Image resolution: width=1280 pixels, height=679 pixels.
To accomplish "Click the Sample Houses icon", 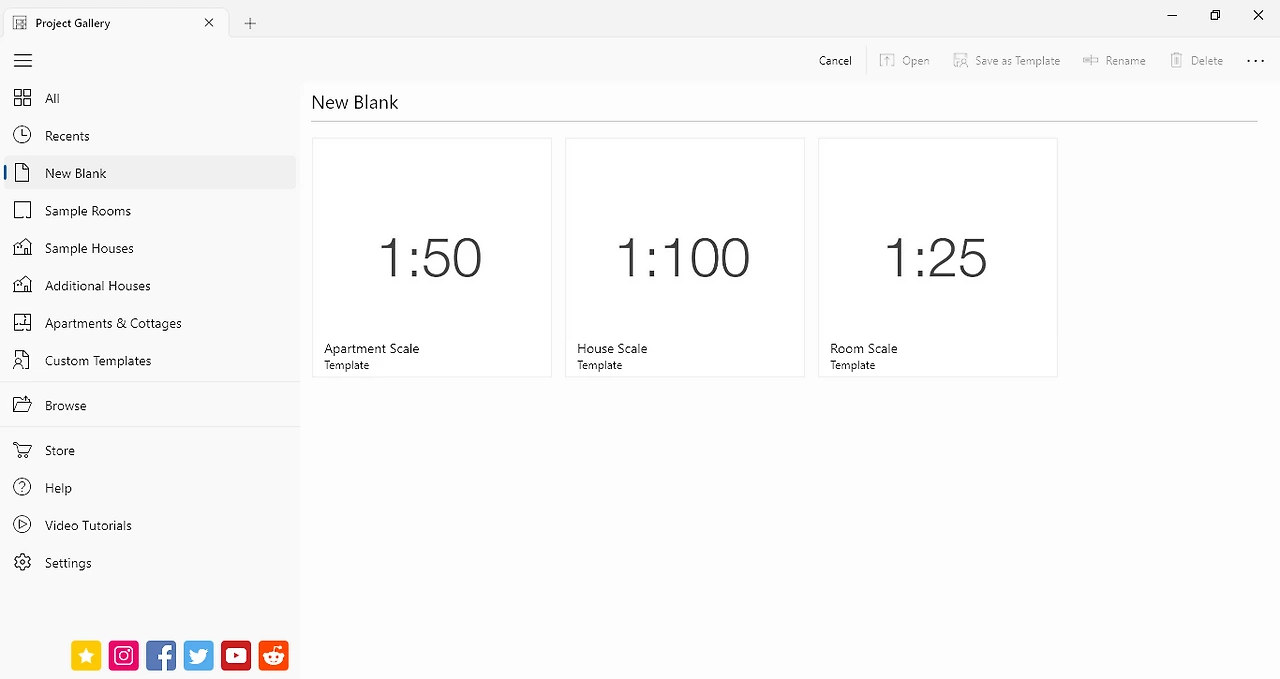I will (x=22, y=248).
